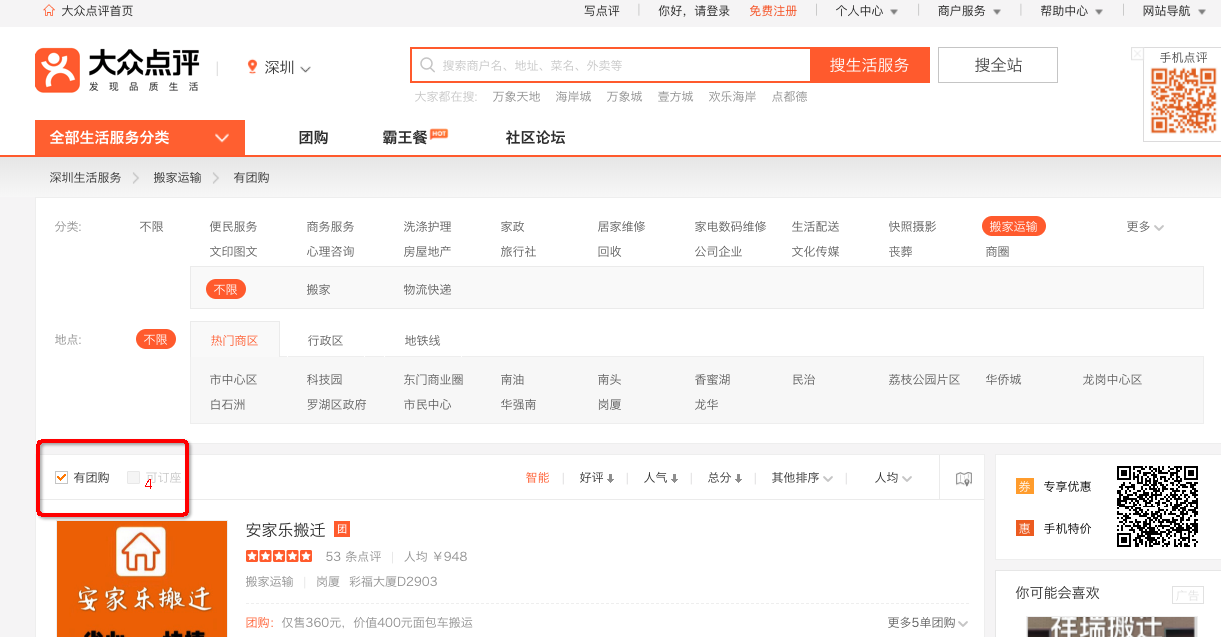Select the 华强南 area
This screenshot has height=637, width=1221.
pyautogui.click(x=519, y=405)
